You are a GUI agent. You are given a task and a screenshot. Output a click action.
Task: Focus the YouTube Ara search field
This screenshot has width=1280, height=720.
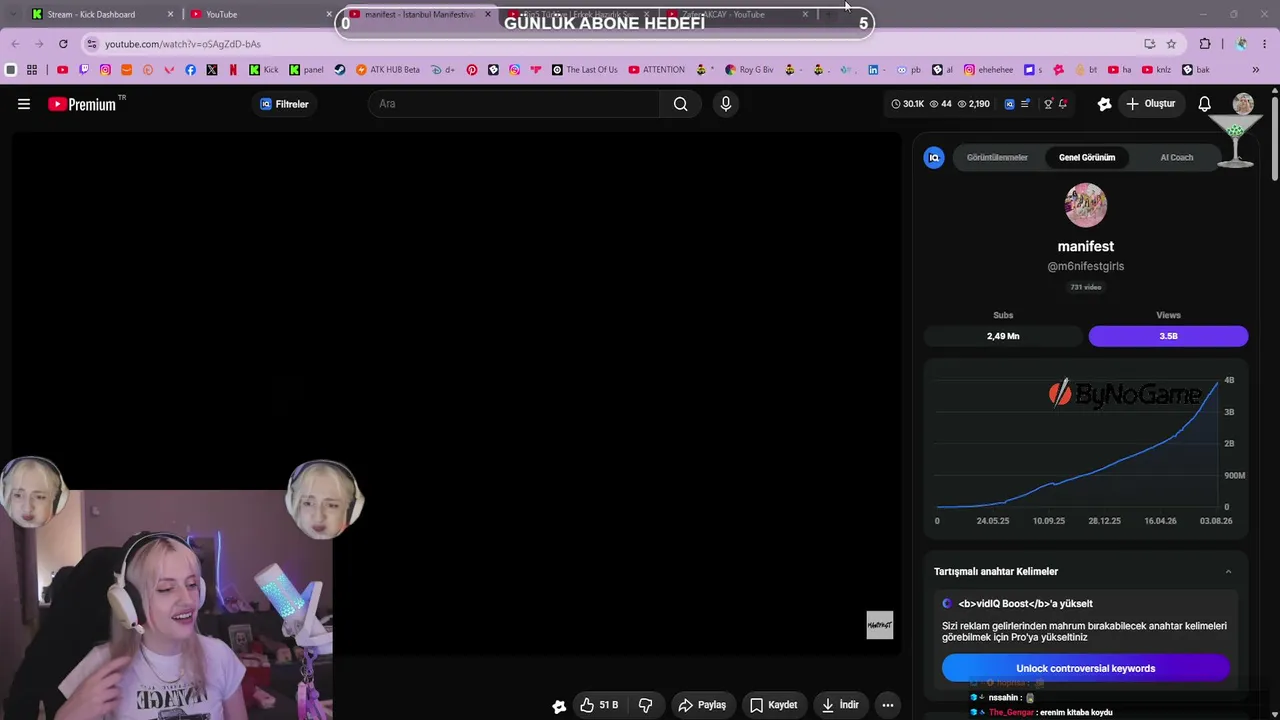[514, 104]
